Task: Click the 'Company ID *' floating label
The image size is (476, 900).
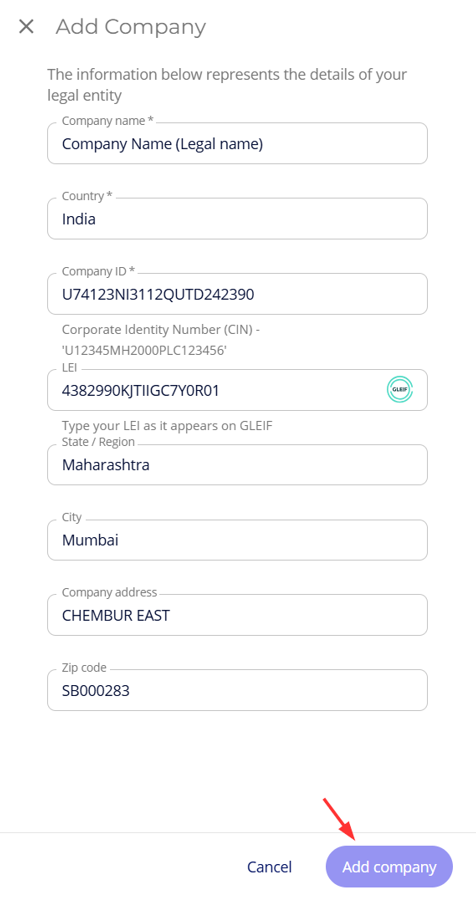Action: coord(98,271)
